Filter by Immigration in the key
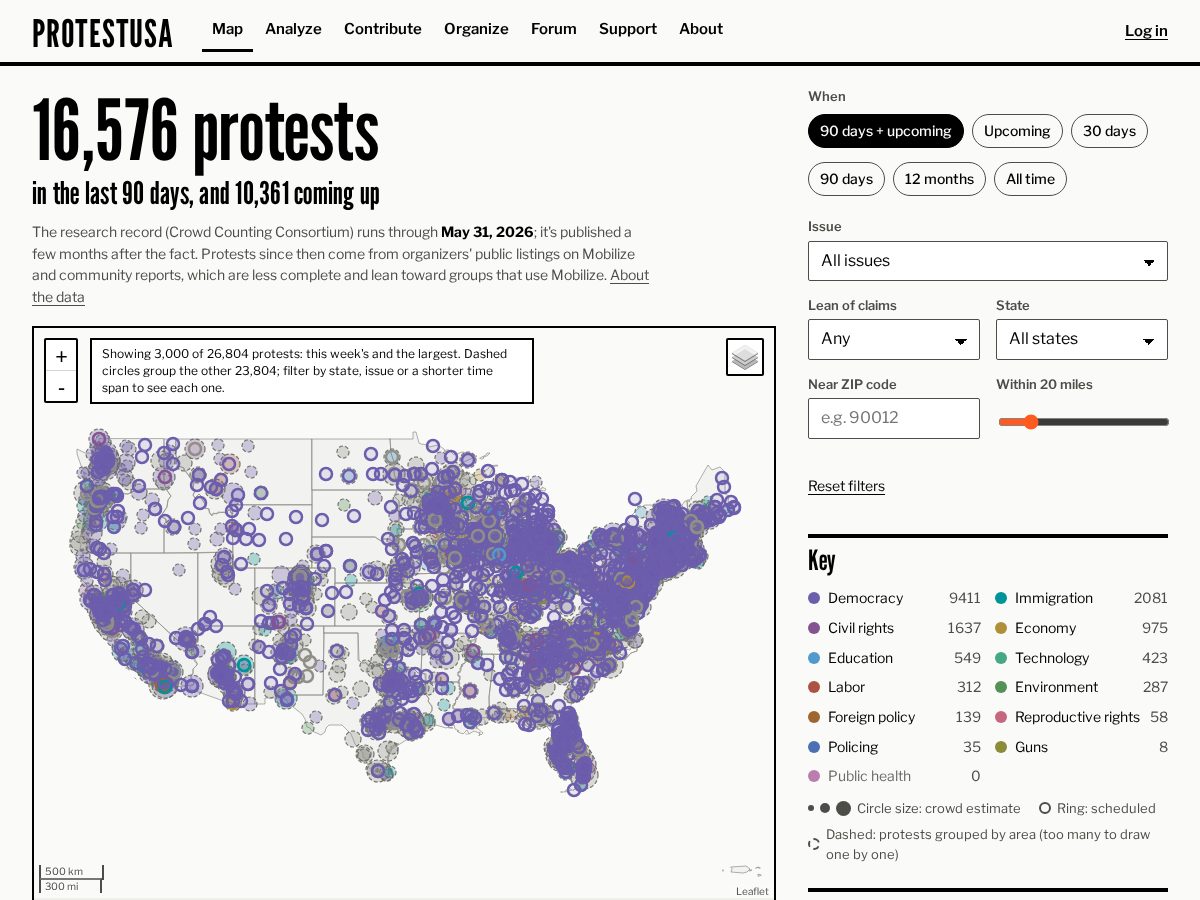Screen dimensions: 1200x900 tap(1081, 598)
